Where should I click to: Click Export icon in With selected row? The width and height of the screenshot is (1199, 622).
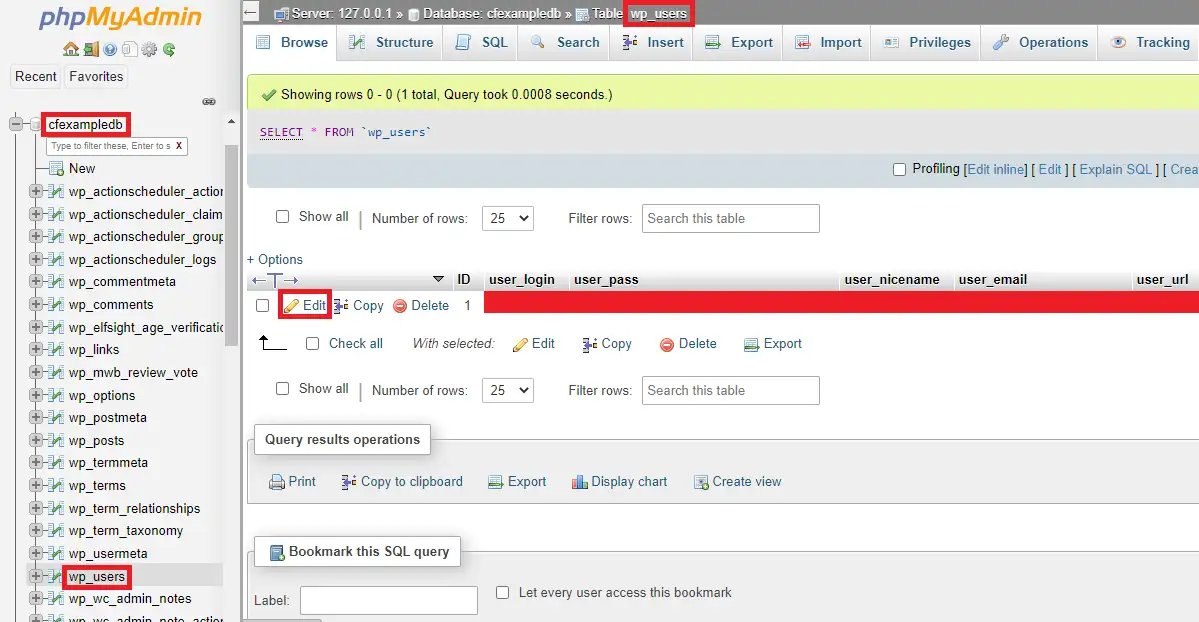pos(752,344)
